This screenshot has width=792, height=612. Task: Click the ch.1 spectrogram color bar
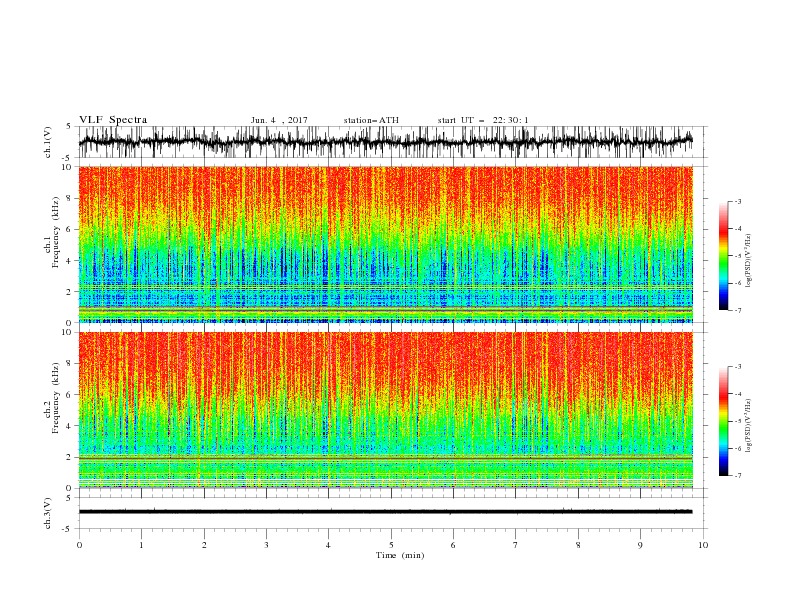(724, 255)
